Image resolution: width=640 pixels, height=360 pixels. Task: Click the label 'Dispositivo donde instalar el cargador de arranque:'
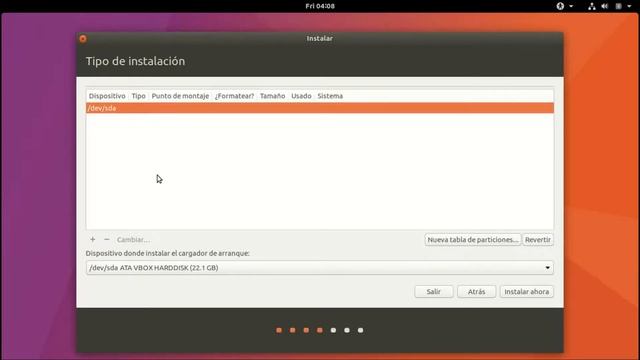(x=167, y=253)
